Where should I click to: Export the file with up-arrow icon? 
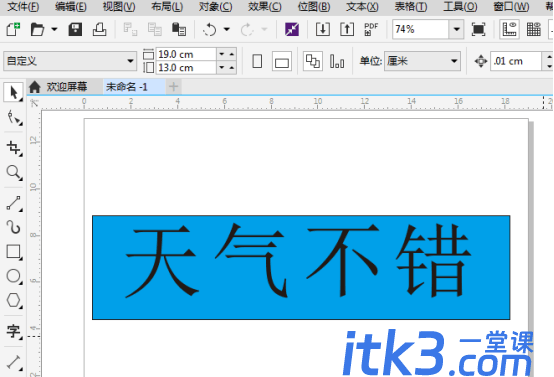(x=347, y=29)
